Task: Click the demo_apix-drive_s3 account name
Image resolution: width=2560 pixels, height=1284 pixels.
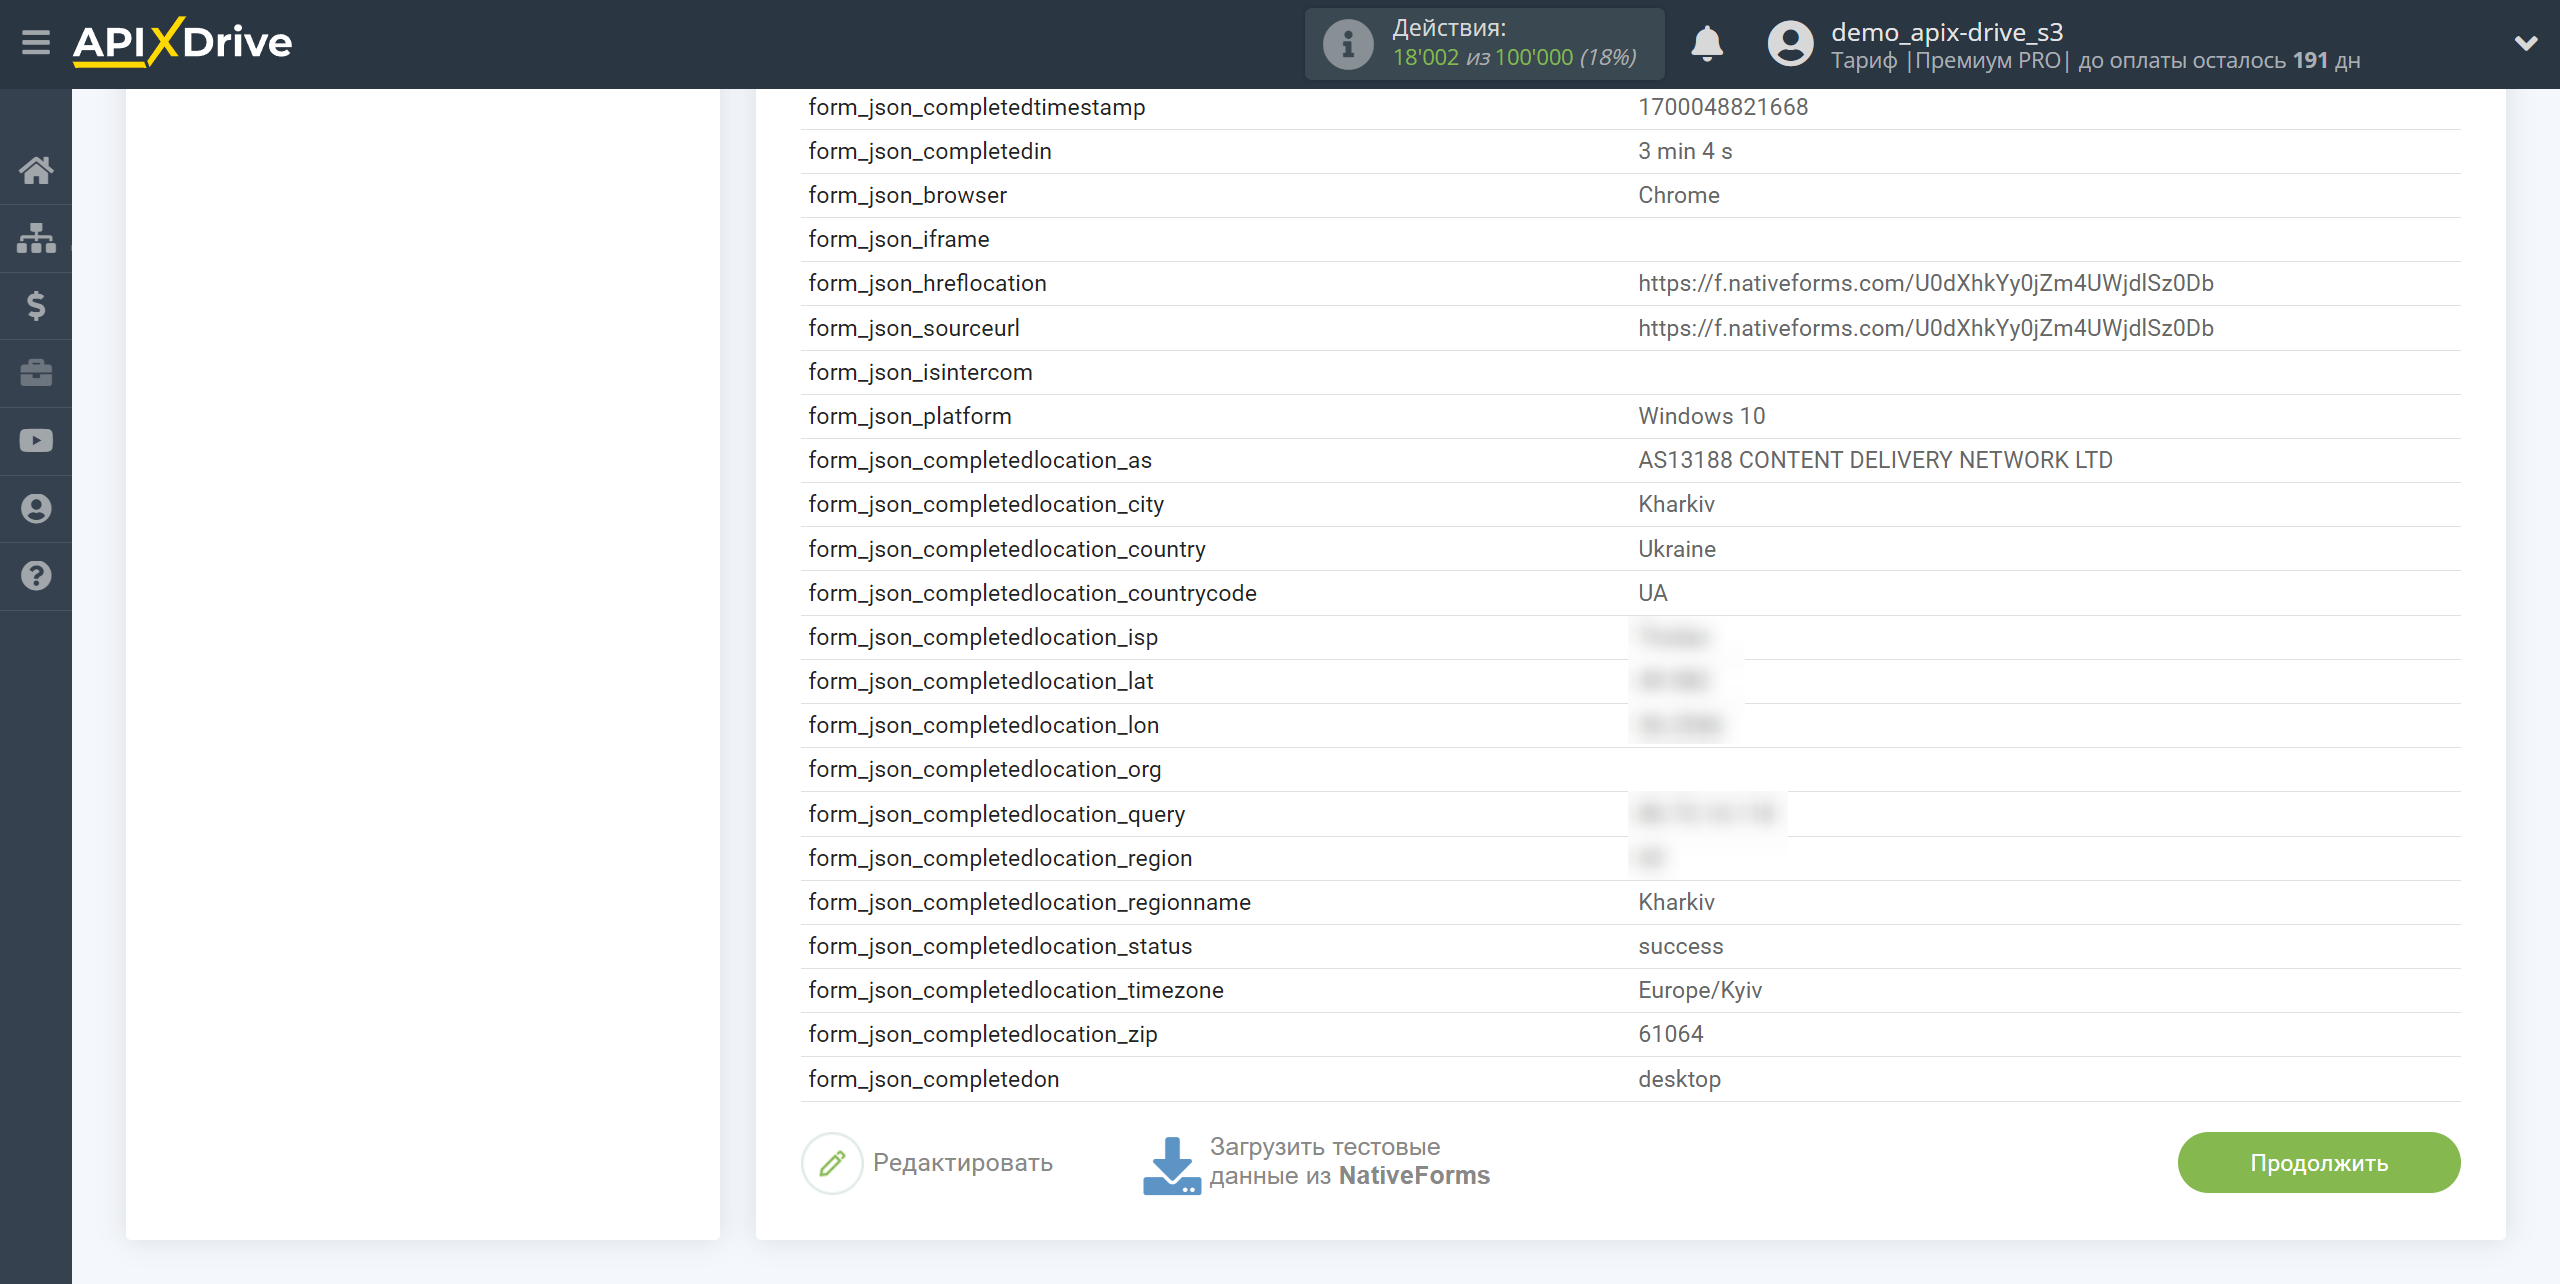Action: tap(1947, 32)
